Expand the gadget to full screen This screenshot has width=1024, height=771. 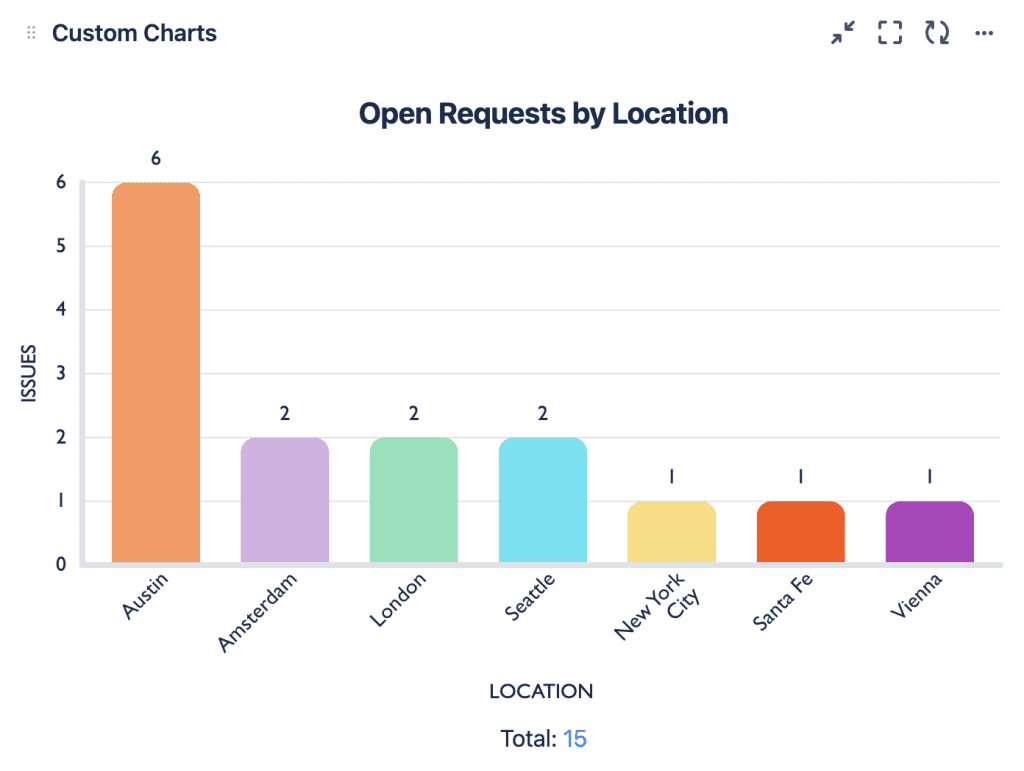coord(889,33)
